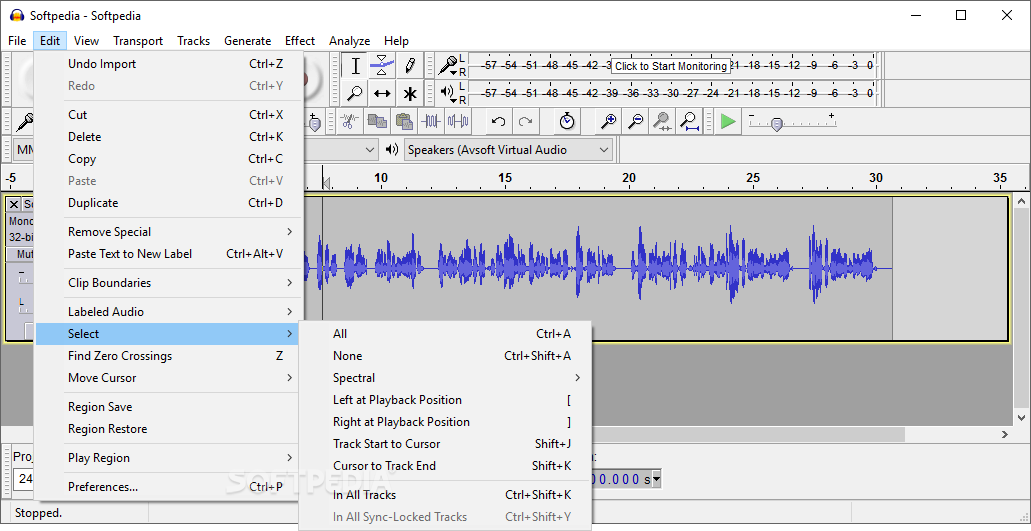This screenshot has height=531, width=1031.
Task: Click the Zoom Out toolbar icon
Action: point(635,121)
